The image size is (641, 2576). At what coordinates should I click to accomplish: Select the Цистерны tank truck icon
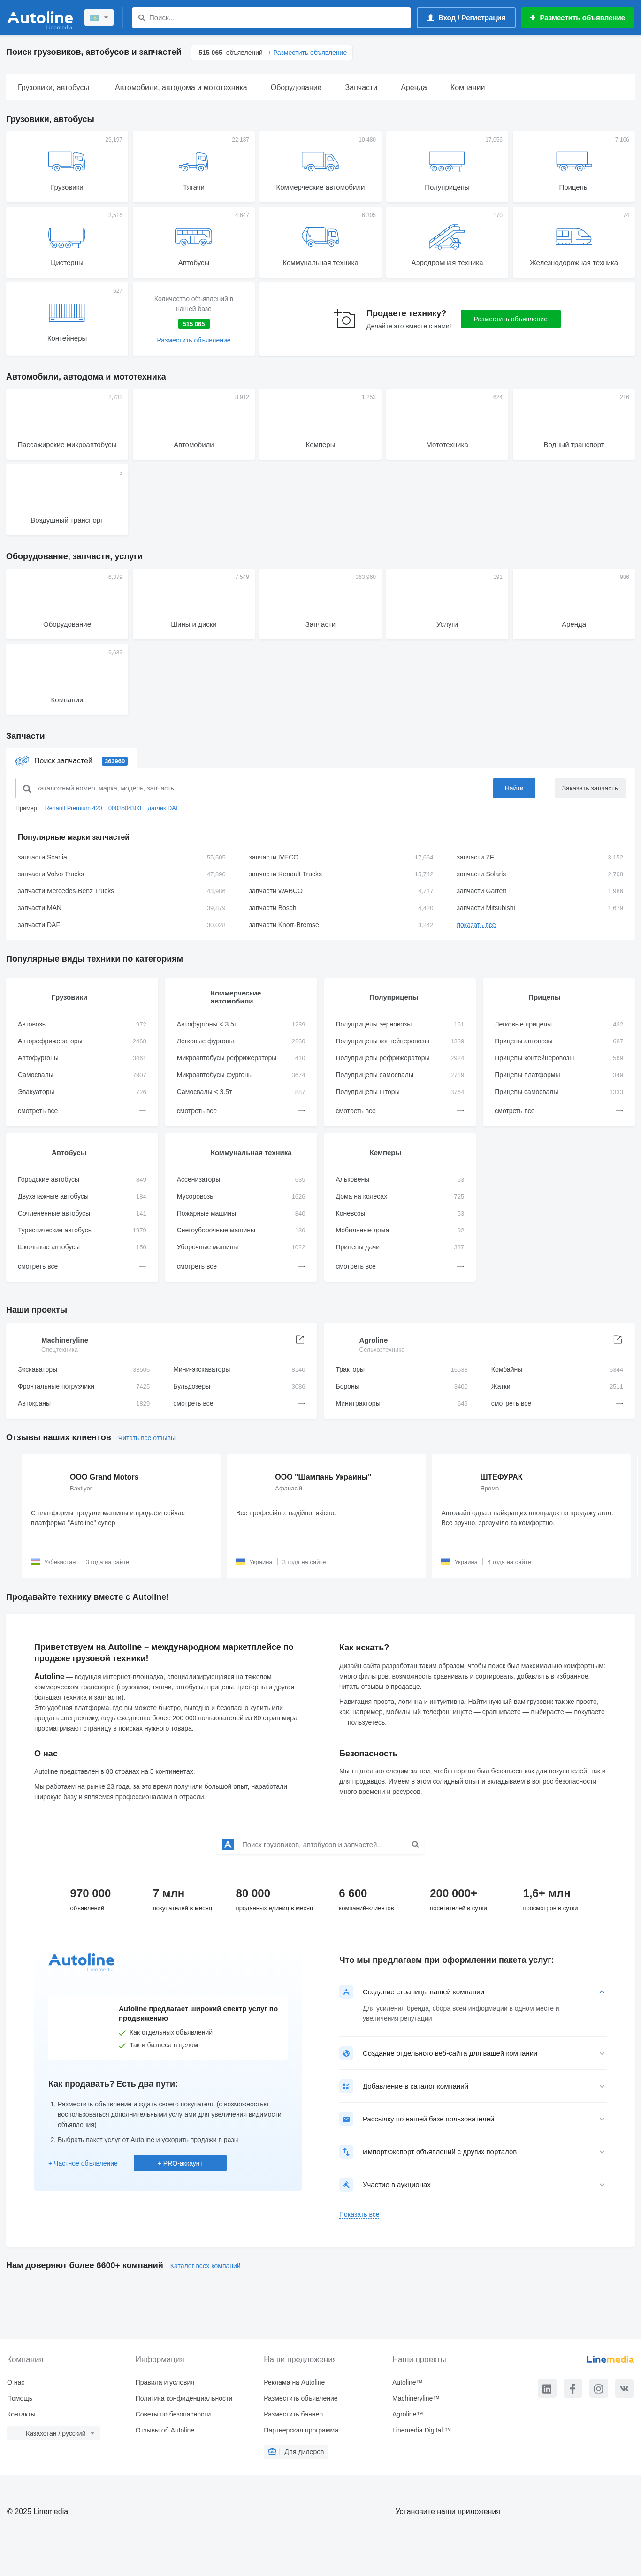67,236
